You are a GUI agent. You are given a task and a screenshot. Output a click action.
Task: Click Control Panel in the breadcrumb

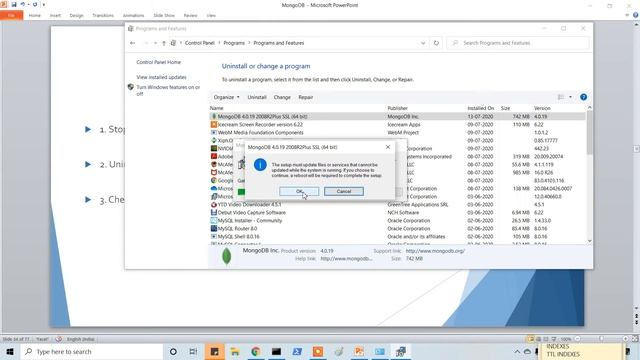[200, 43]
